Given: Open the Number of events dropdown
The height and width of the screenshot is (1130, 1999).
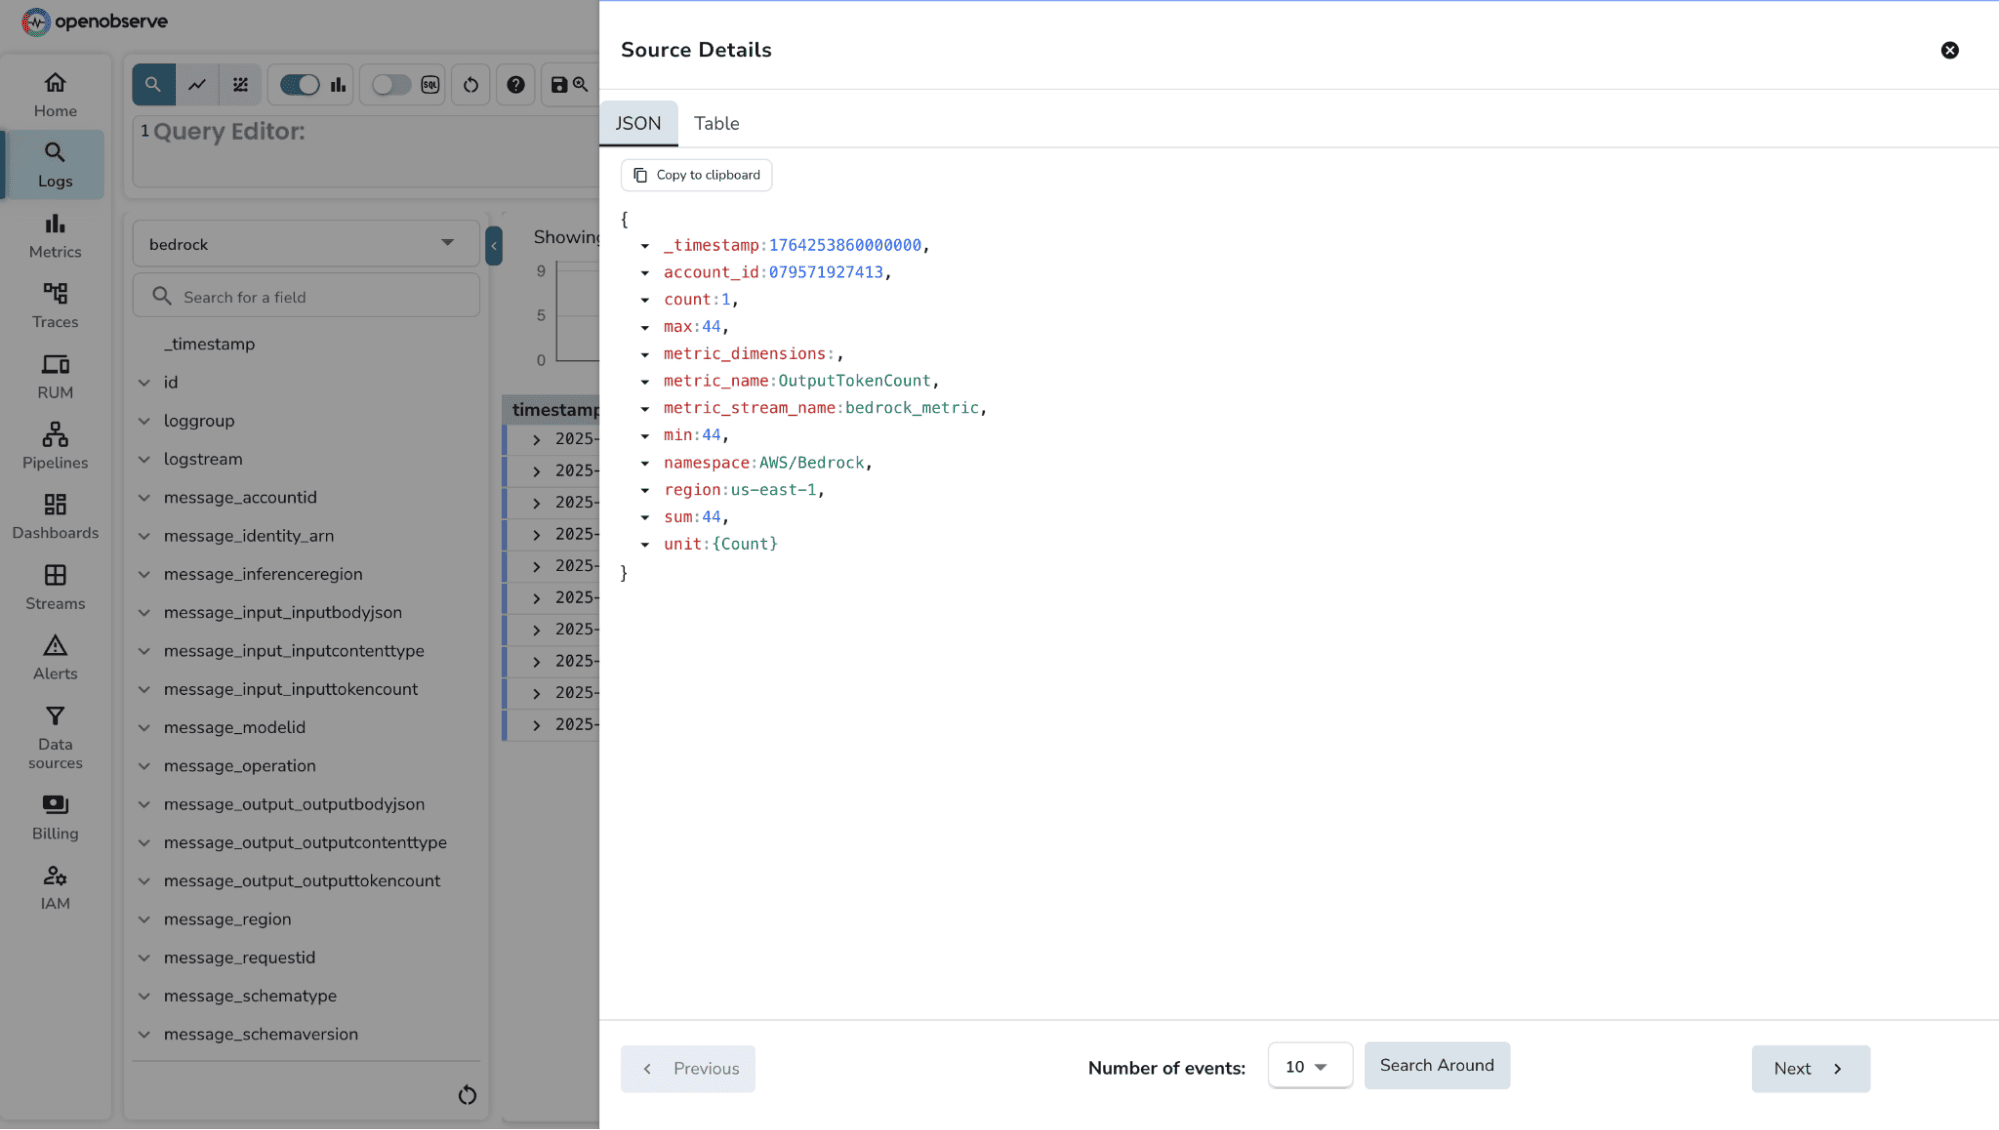Looking at the screenshot, I should click(1309, 1067).
